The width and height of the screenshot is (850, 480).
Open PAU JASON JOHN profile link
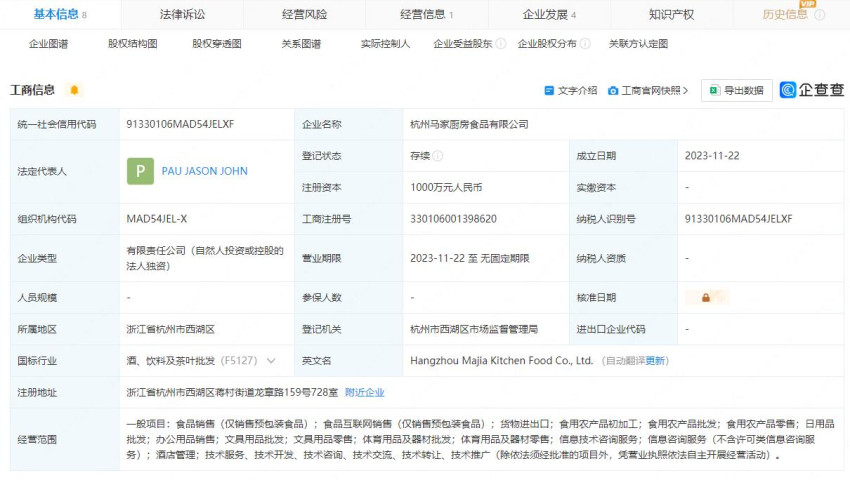[x=204, y=171]
